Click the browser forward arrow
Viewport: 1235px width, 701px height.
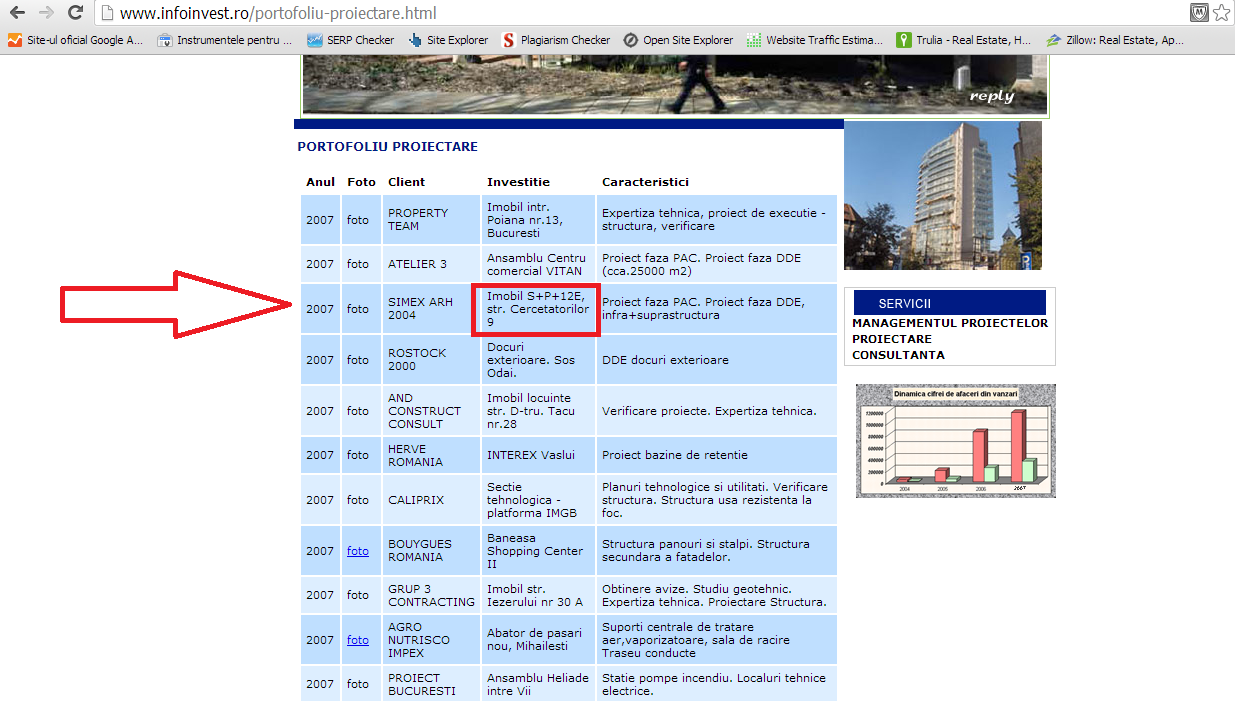click(x=46, y=13)
